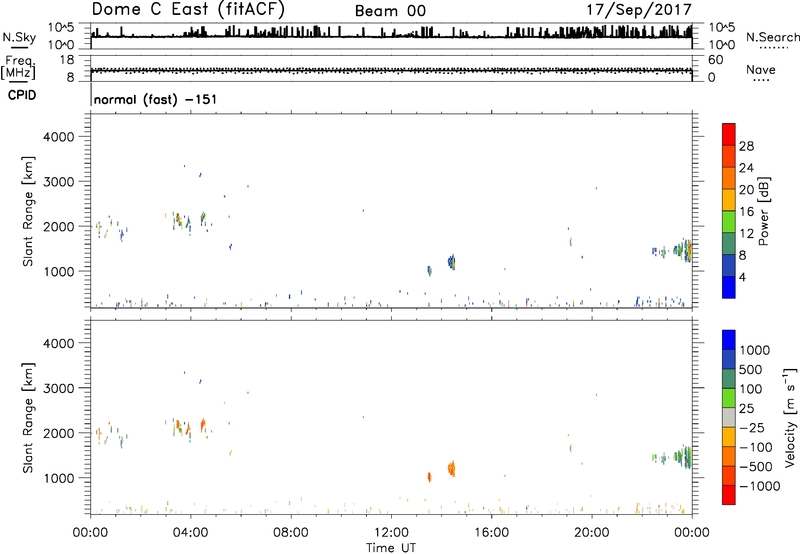The image size is (800, 554).
Task: Click the "4" label on the power color bar
Action: 742,277
